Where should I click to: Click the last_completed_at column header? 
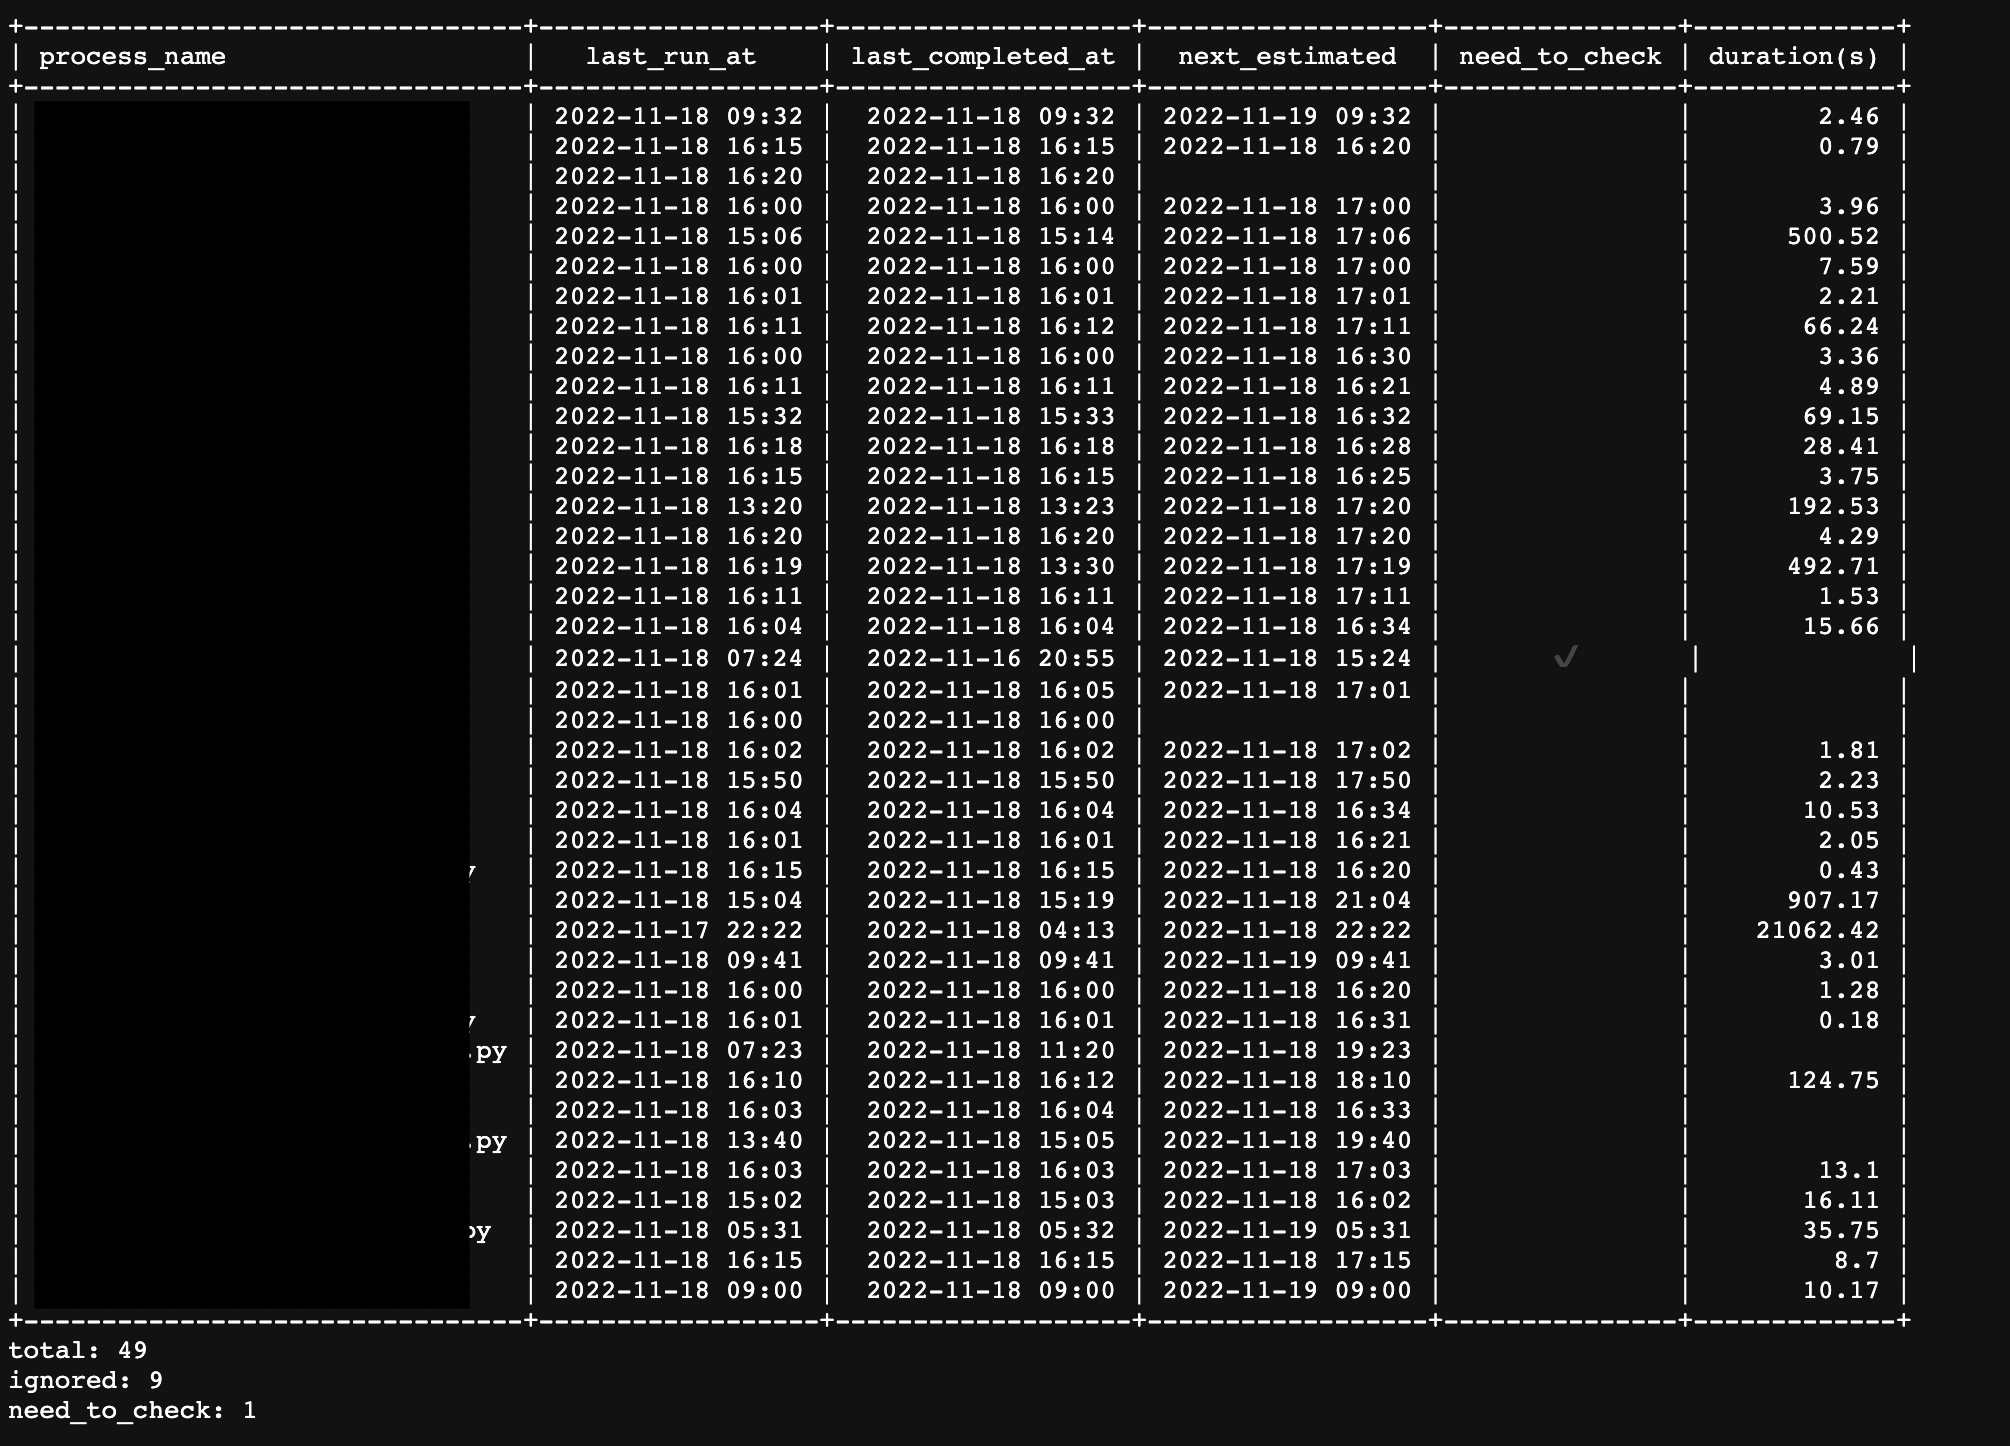982,57
